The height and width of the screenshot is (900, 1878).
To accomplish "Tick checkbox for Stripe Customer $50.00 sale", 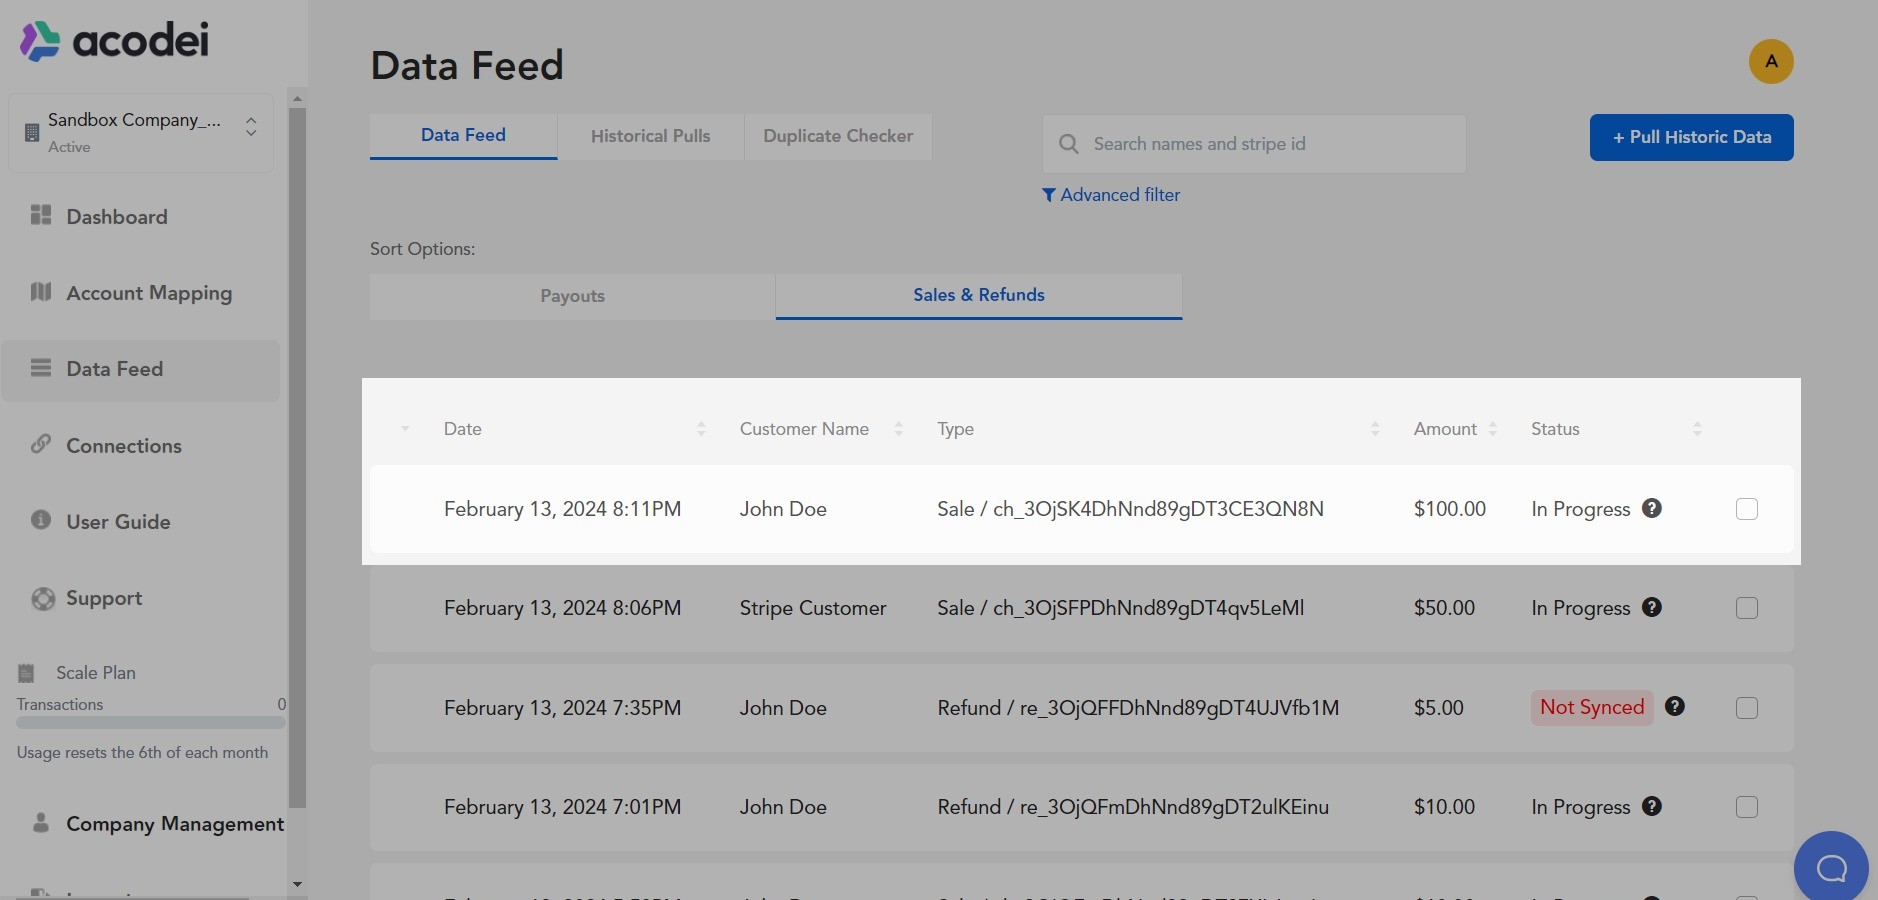I will click(x=1747, y=608).
